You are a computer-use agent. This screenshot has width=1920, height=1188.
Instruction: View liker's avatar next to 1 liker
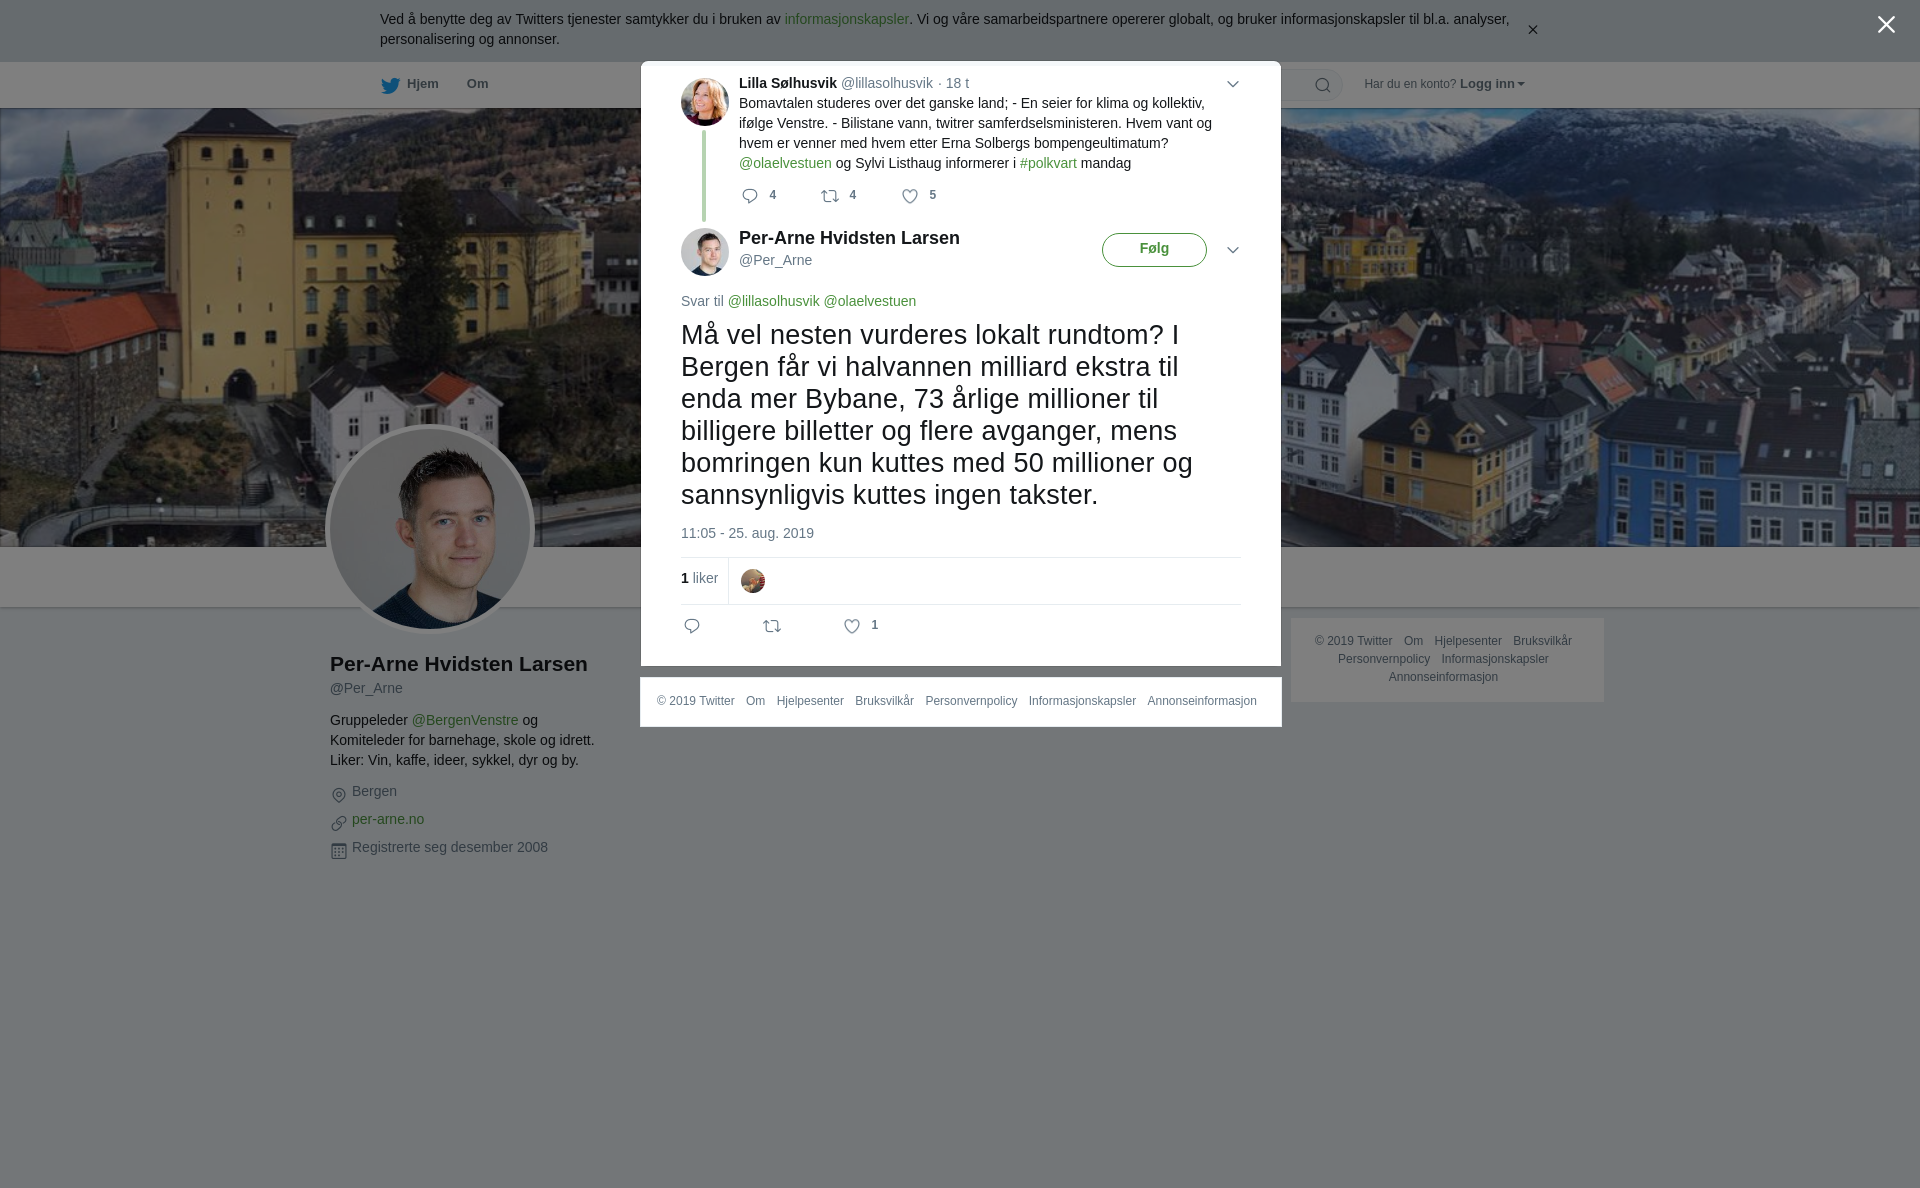(x=753, y=581)
